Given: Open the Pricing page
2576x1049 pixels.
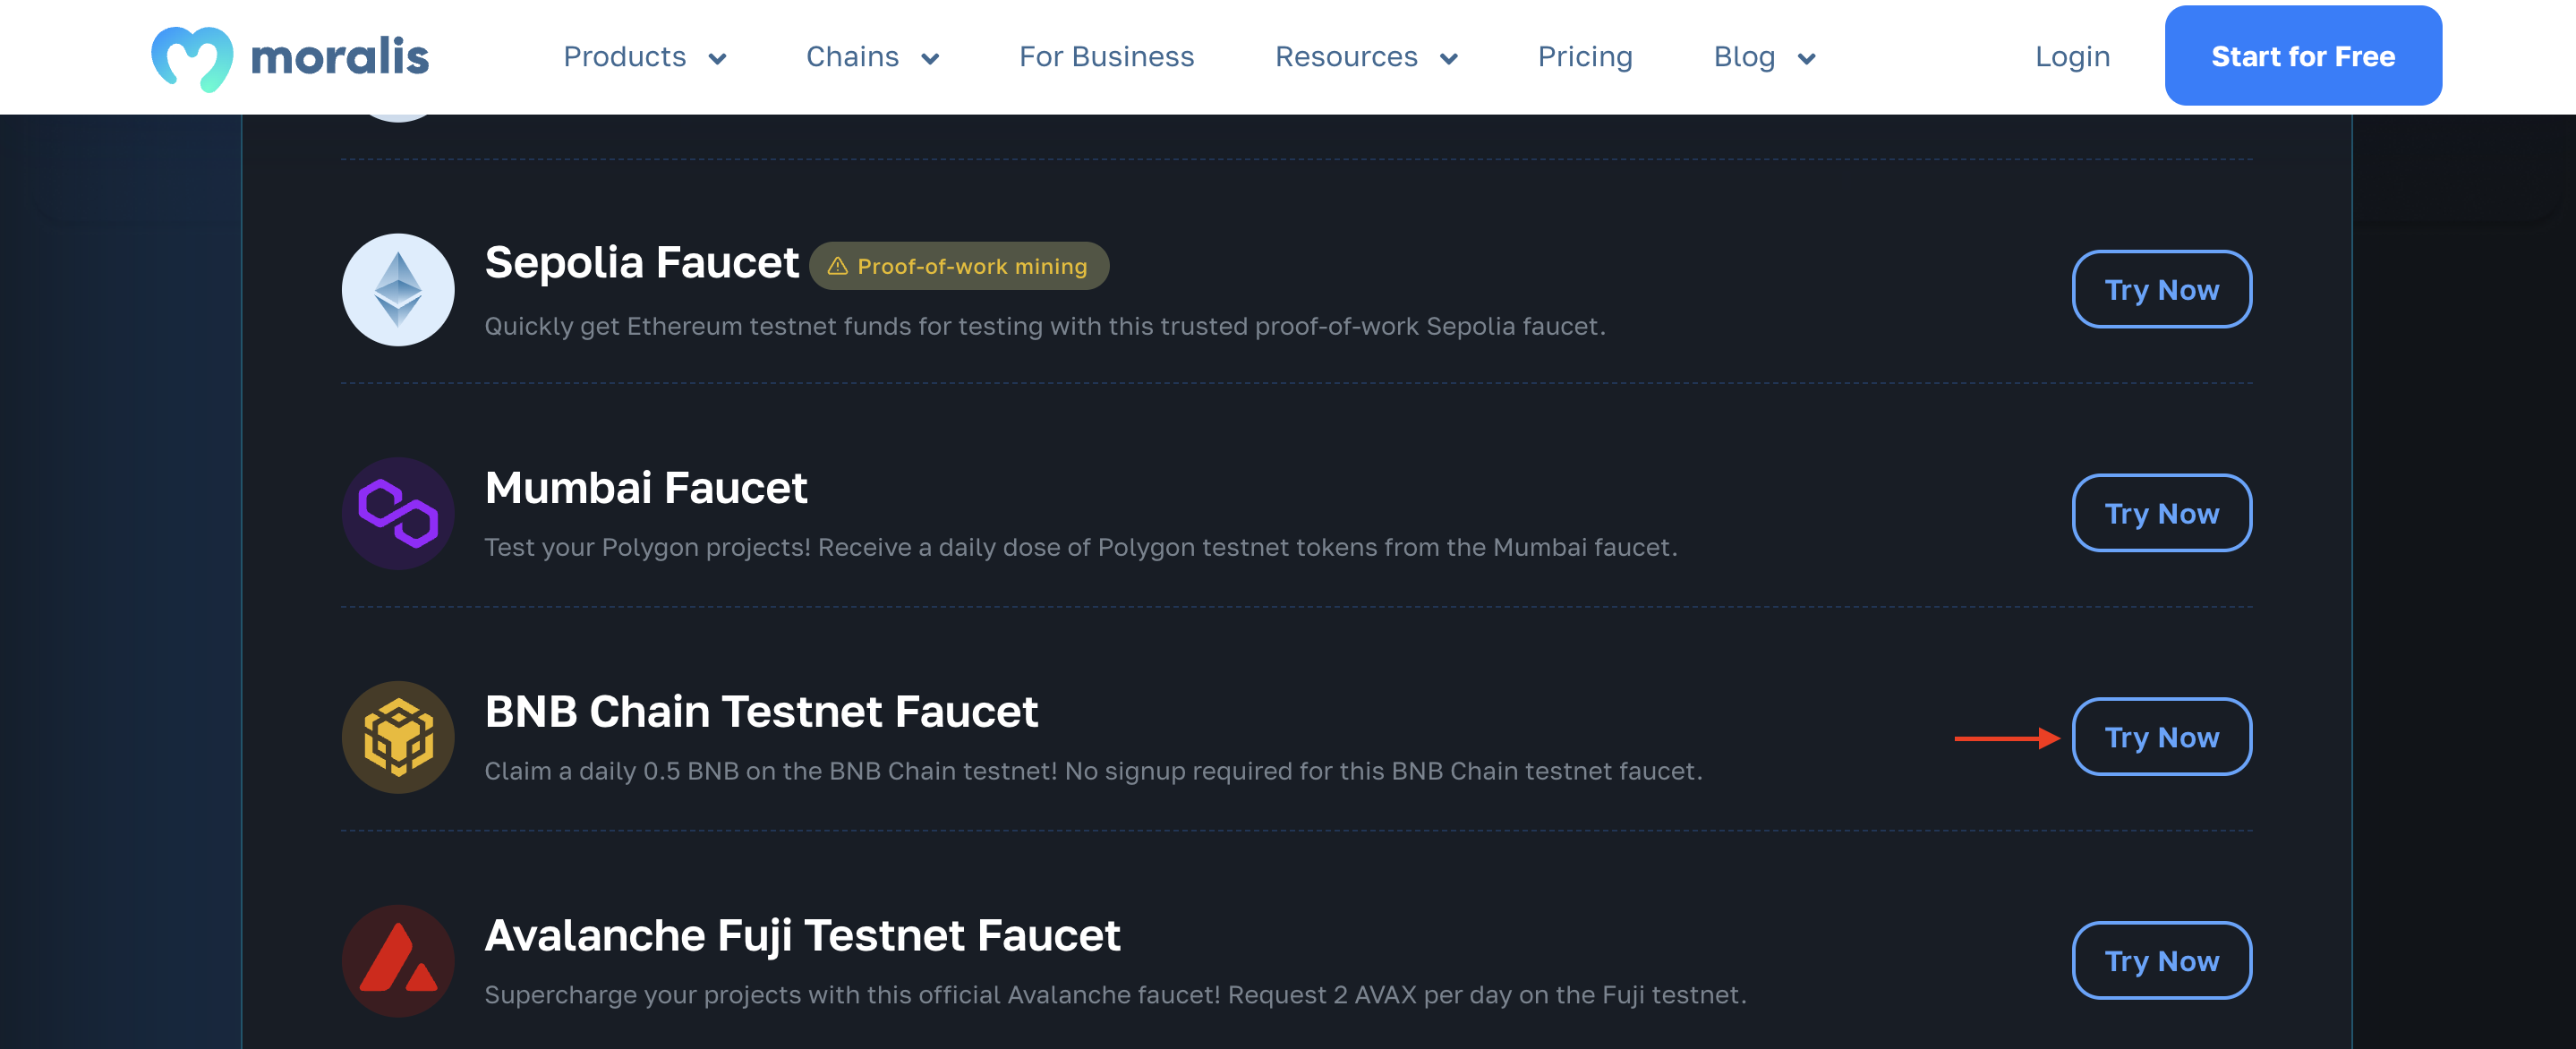Looking at the screenshot, I should 1585,57.
